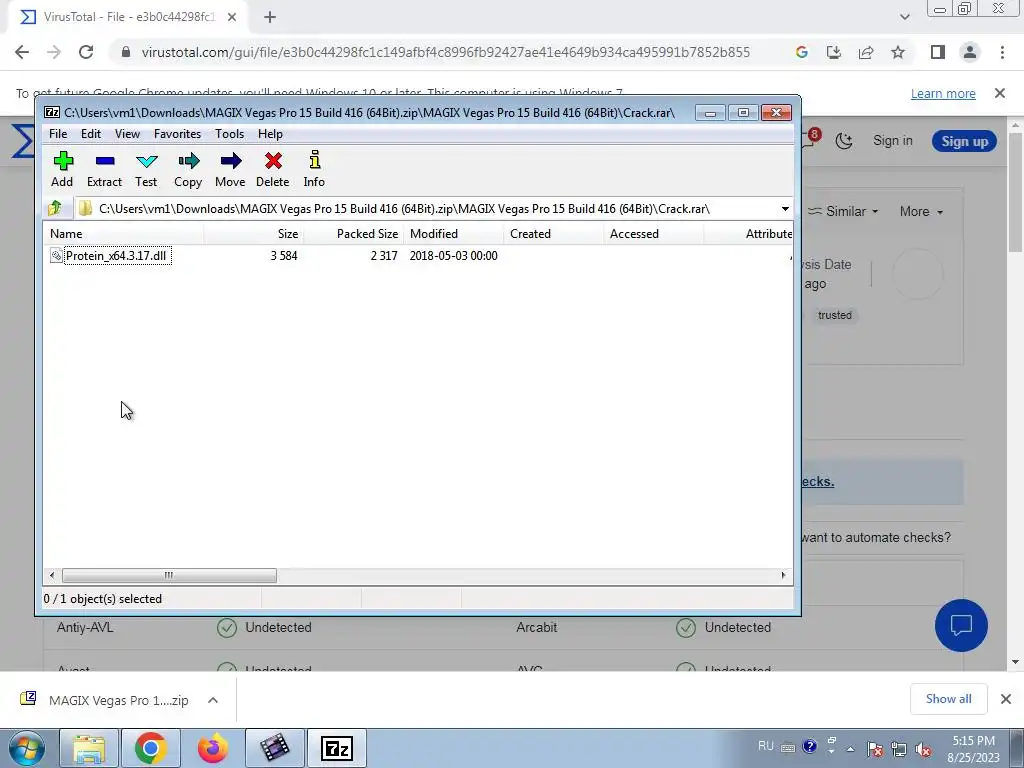Select the Move toolbar icon

coord(231,168)
